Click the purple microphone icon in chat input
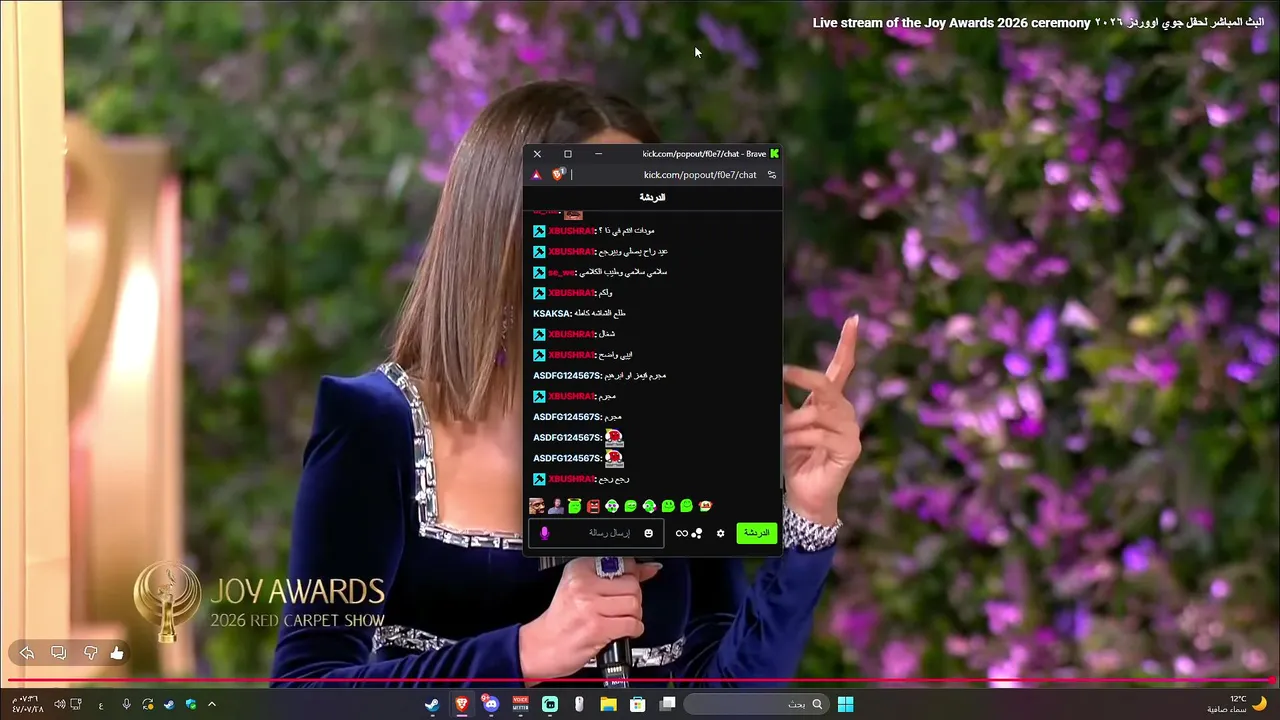Viewport: 1280px width, 720px height. coord(545,533)
